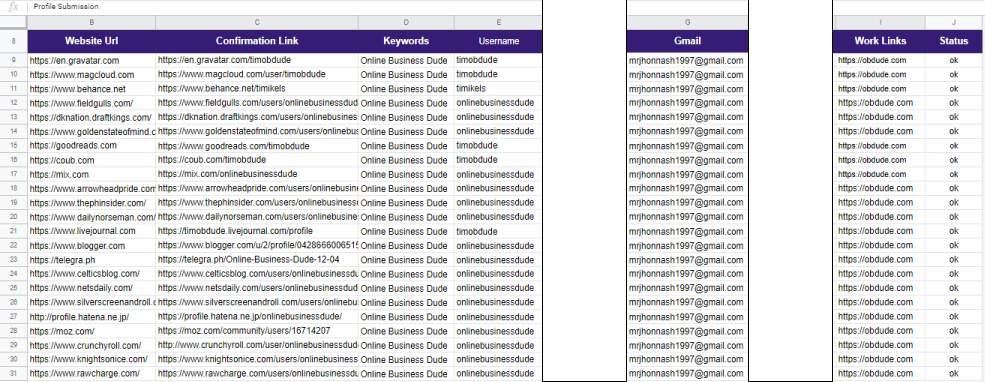This screenshot has width=985, height=382.
Task: Click the https://goodreads.com website cell
Action: click(92, 146)
